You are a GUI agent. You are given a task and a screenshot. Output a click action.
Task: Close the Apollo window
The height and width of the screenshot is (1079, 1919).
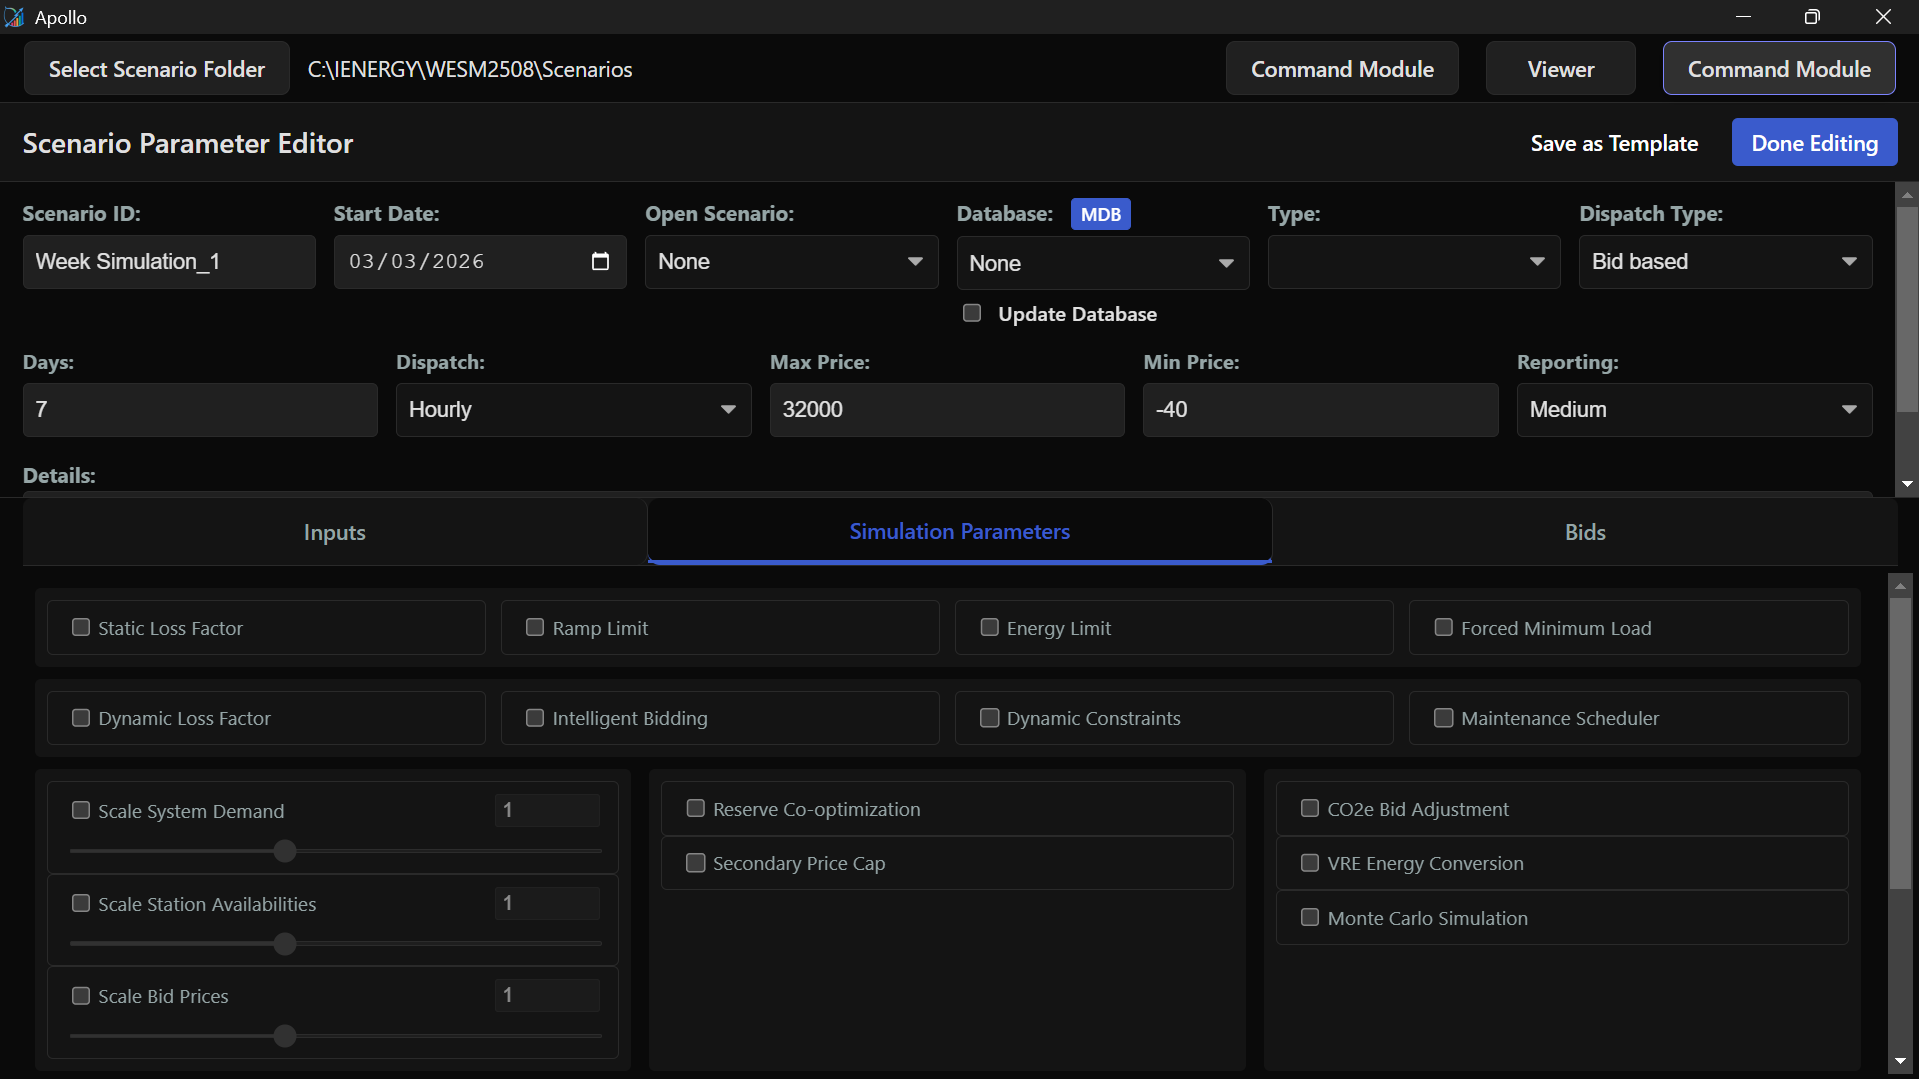(1883, 17)
